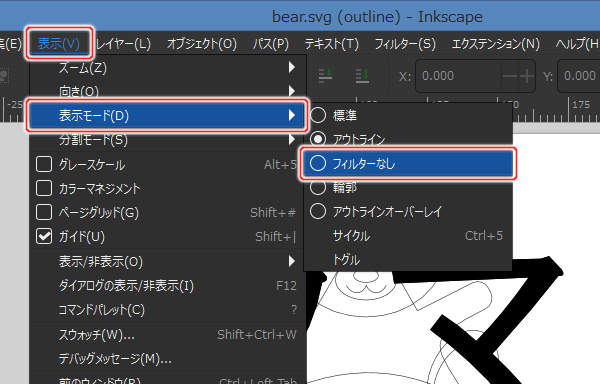Toggle the カラーマネジメント checkbox
600x384 pixels.
click(44, 188)
